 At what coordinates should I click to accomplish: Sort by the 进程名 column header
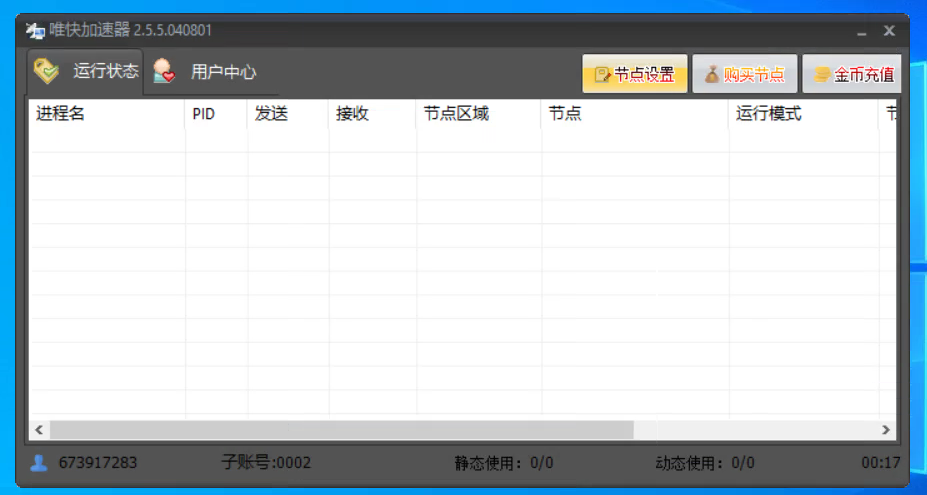click(x=108, y=114)
